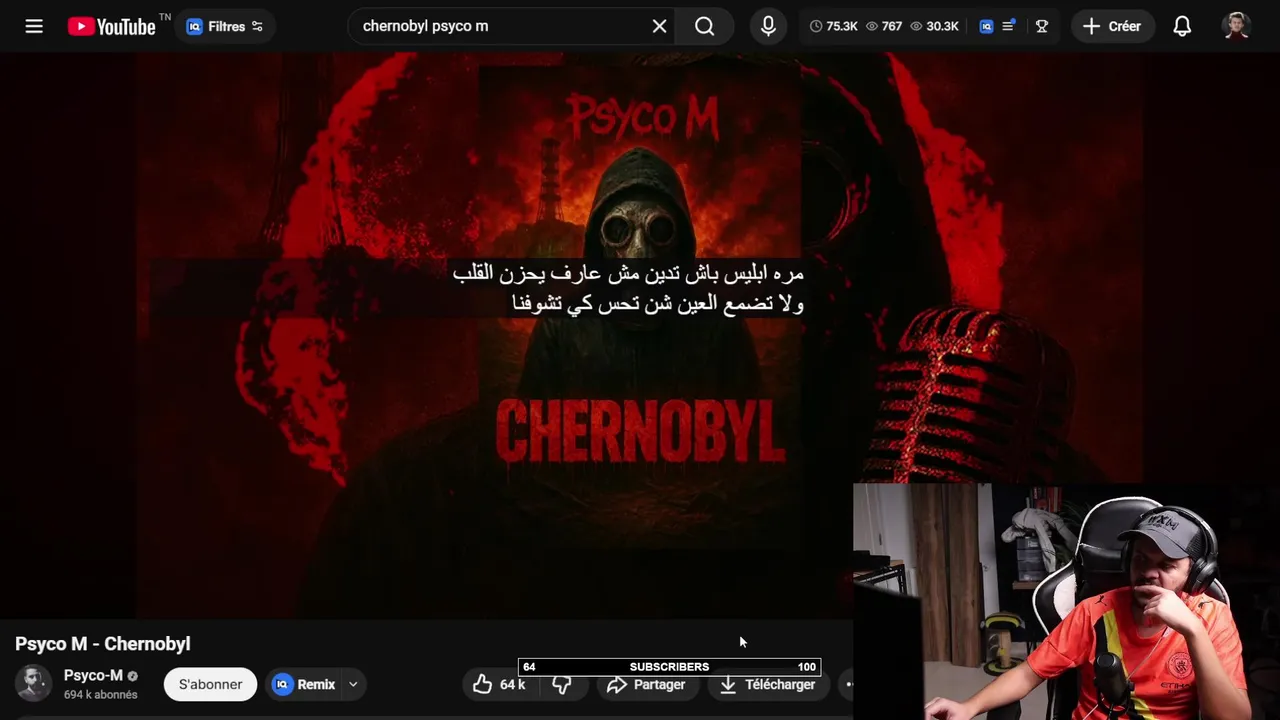Click the Remix button
Viewport: 1280px width, 720px height.
[x=305, y=684]
